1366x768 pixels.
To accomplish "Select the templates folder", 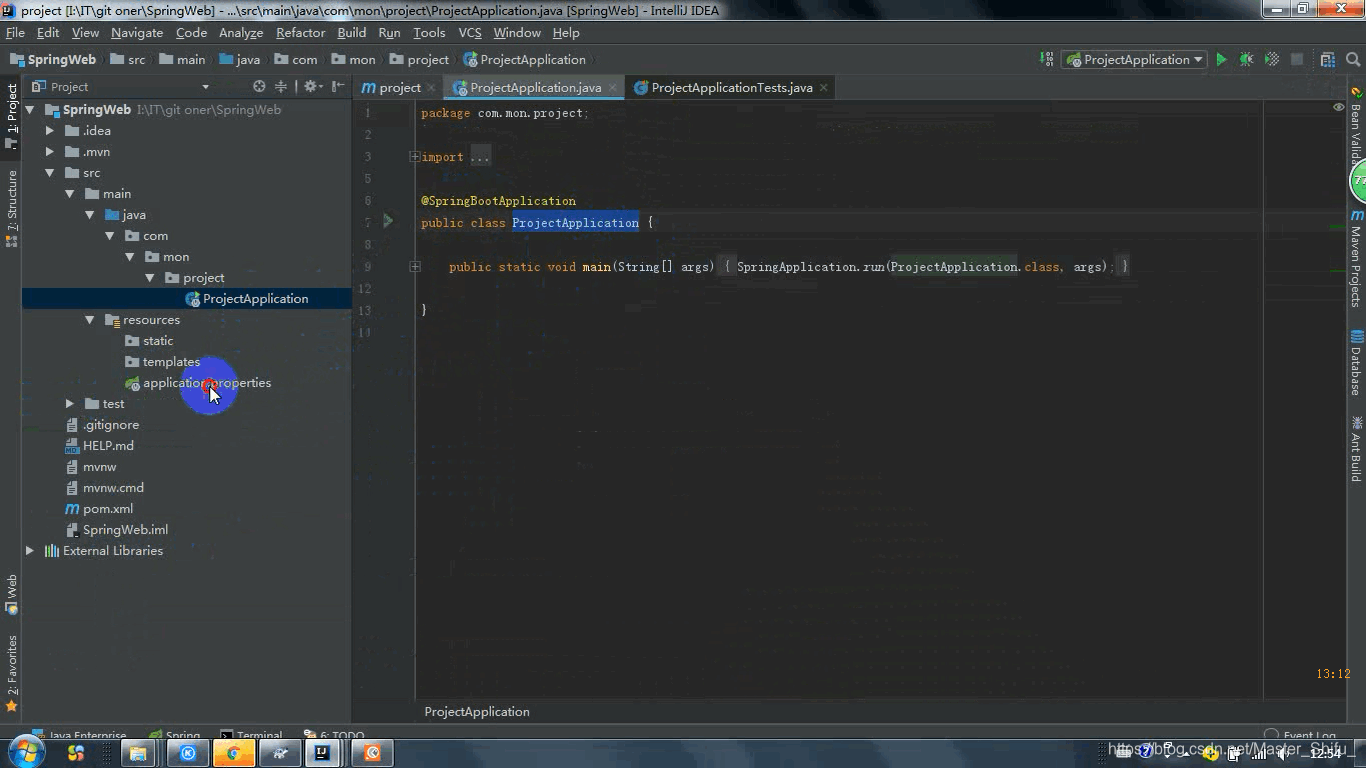I will (162, 362).
